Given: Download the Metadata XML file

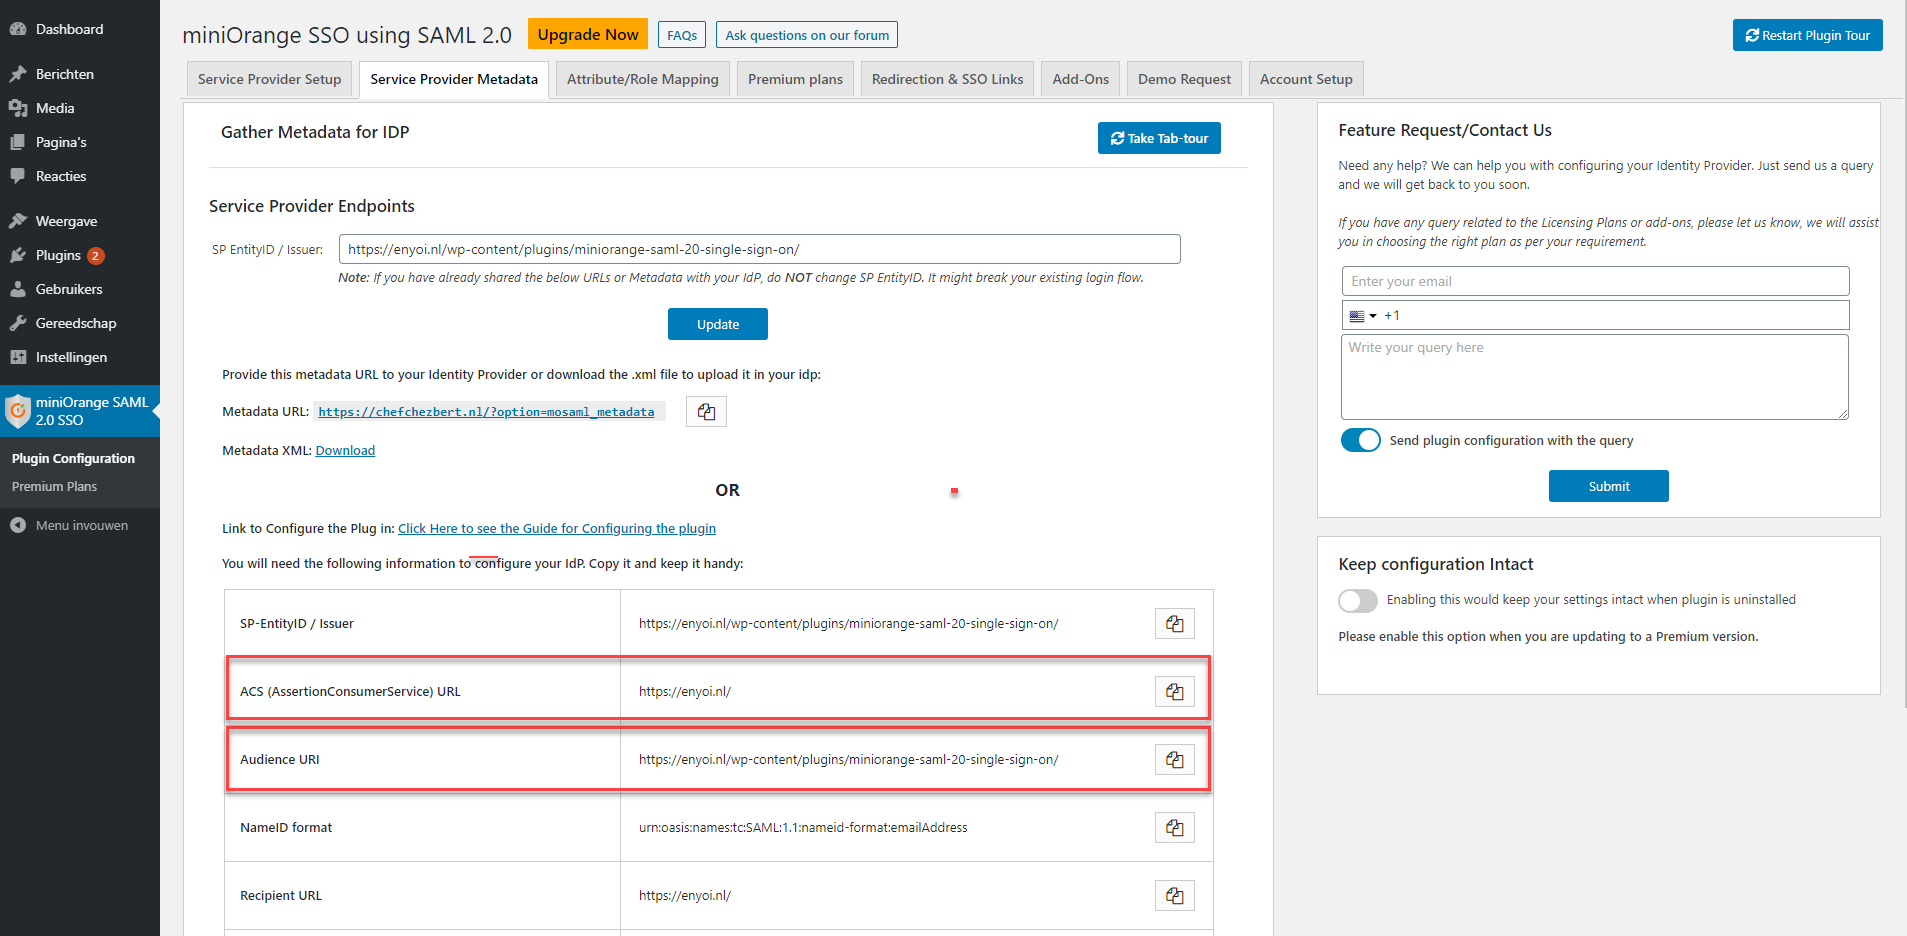Looking at the screenshot, I should (x=345, y=451).
